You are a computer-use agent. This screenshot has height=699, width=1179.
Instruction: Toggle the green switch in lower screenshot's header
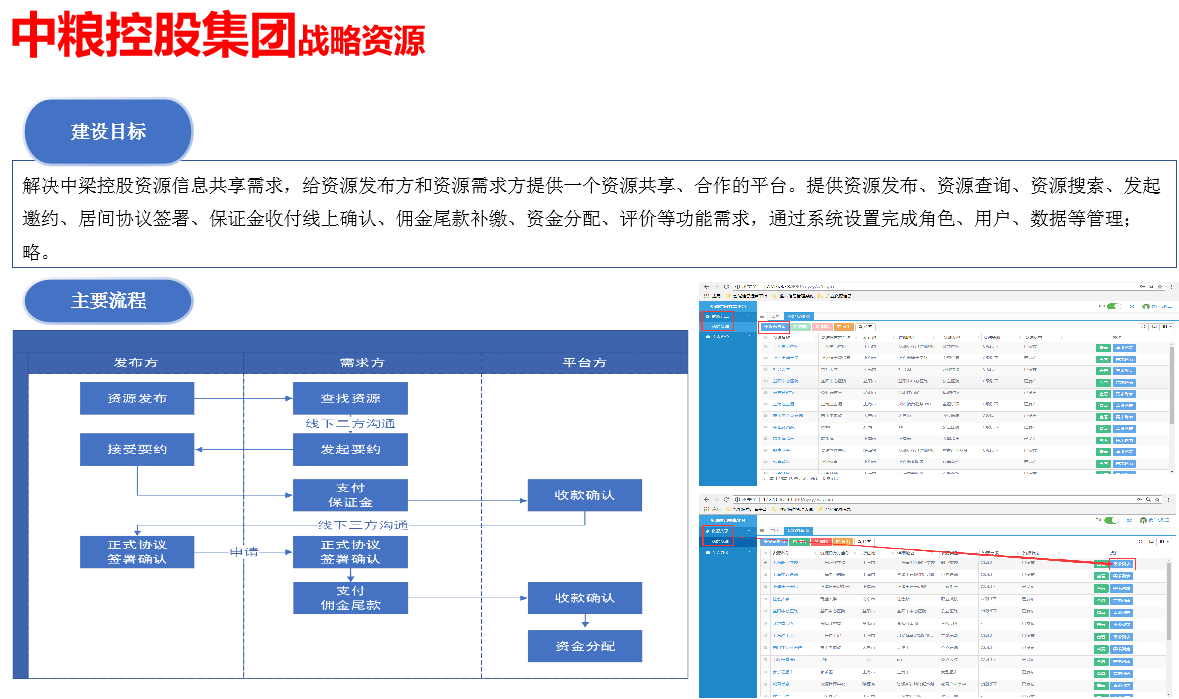pos(1111,520)
